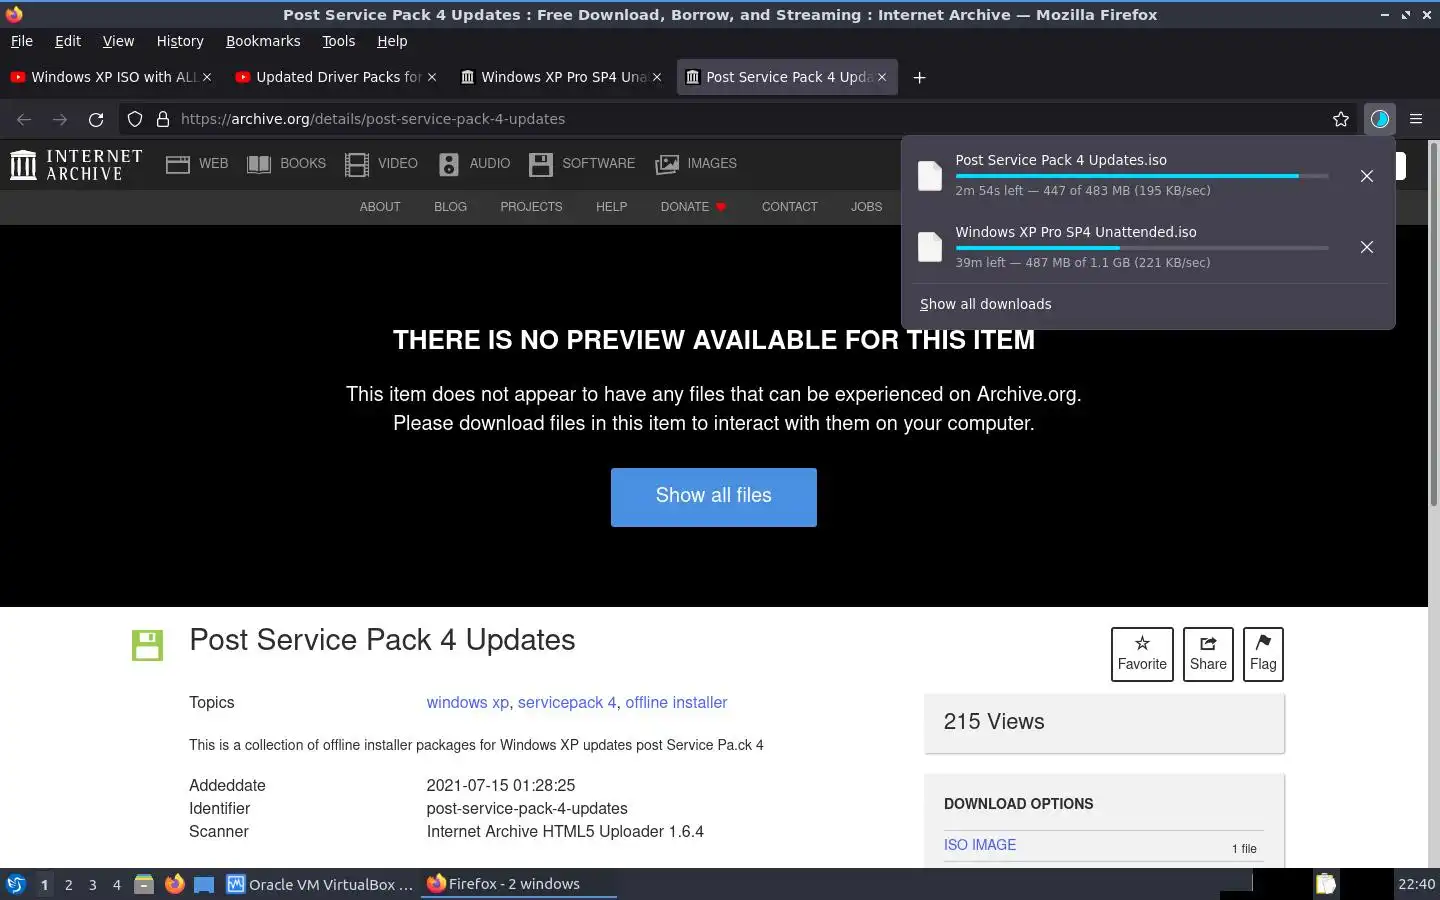
Task: Open Internet Archive home logo
Action: [76, 164]
